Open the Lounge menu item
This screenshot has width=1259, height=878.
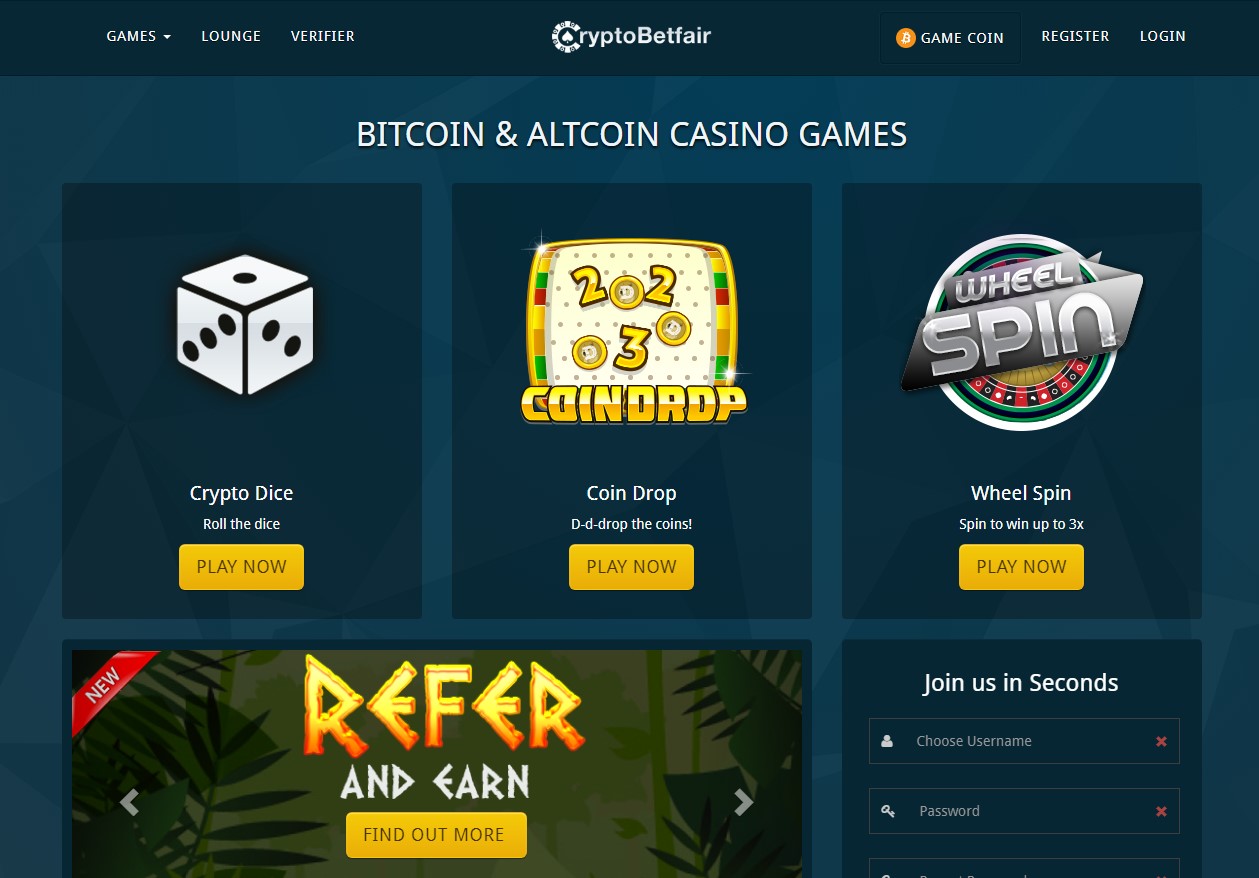tap(231, 36)
